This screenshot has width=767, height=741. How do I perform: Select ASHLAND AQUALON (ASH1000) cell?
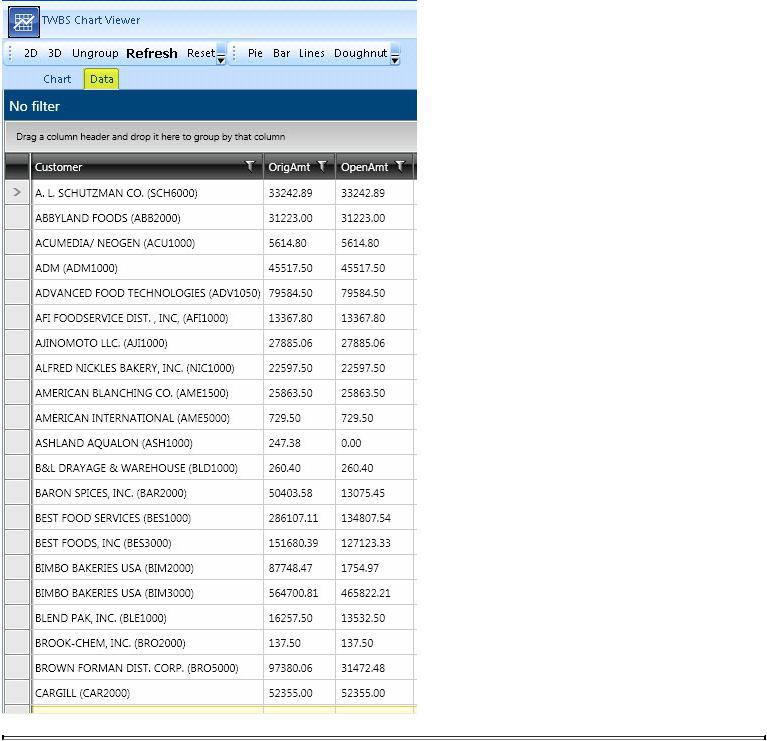(x=147, y=443)
